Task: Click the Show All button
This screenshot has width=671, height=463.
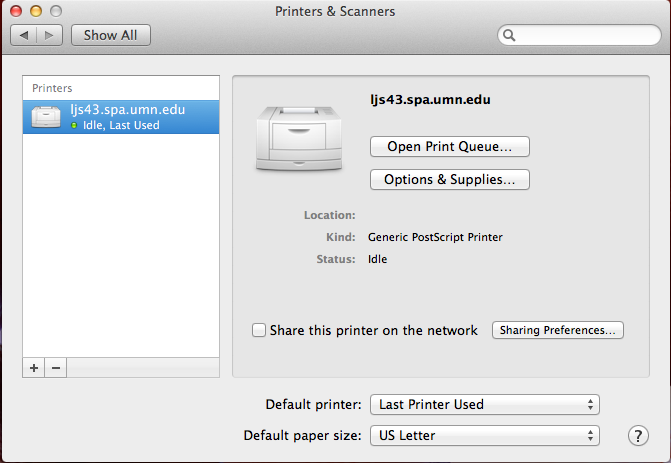Action: click(x=111, y=35)
